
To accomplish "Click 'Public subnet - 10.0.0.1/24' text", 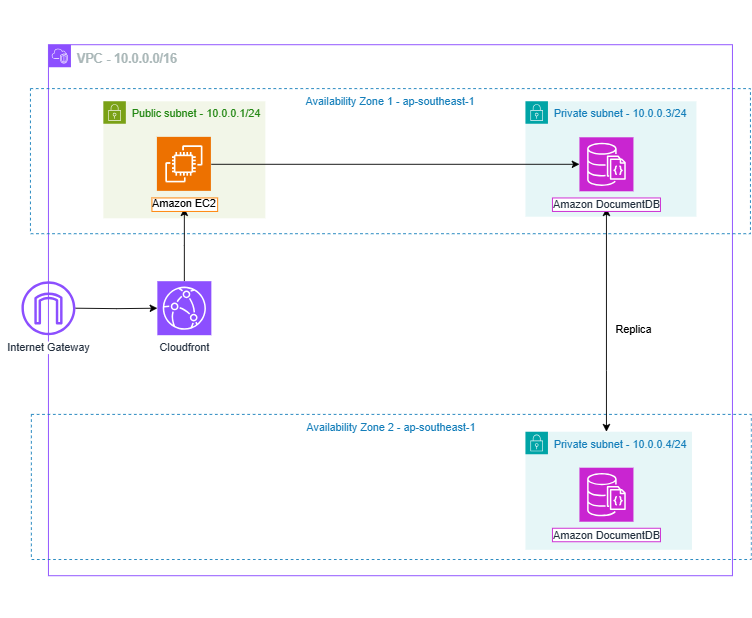I will 196,114.
